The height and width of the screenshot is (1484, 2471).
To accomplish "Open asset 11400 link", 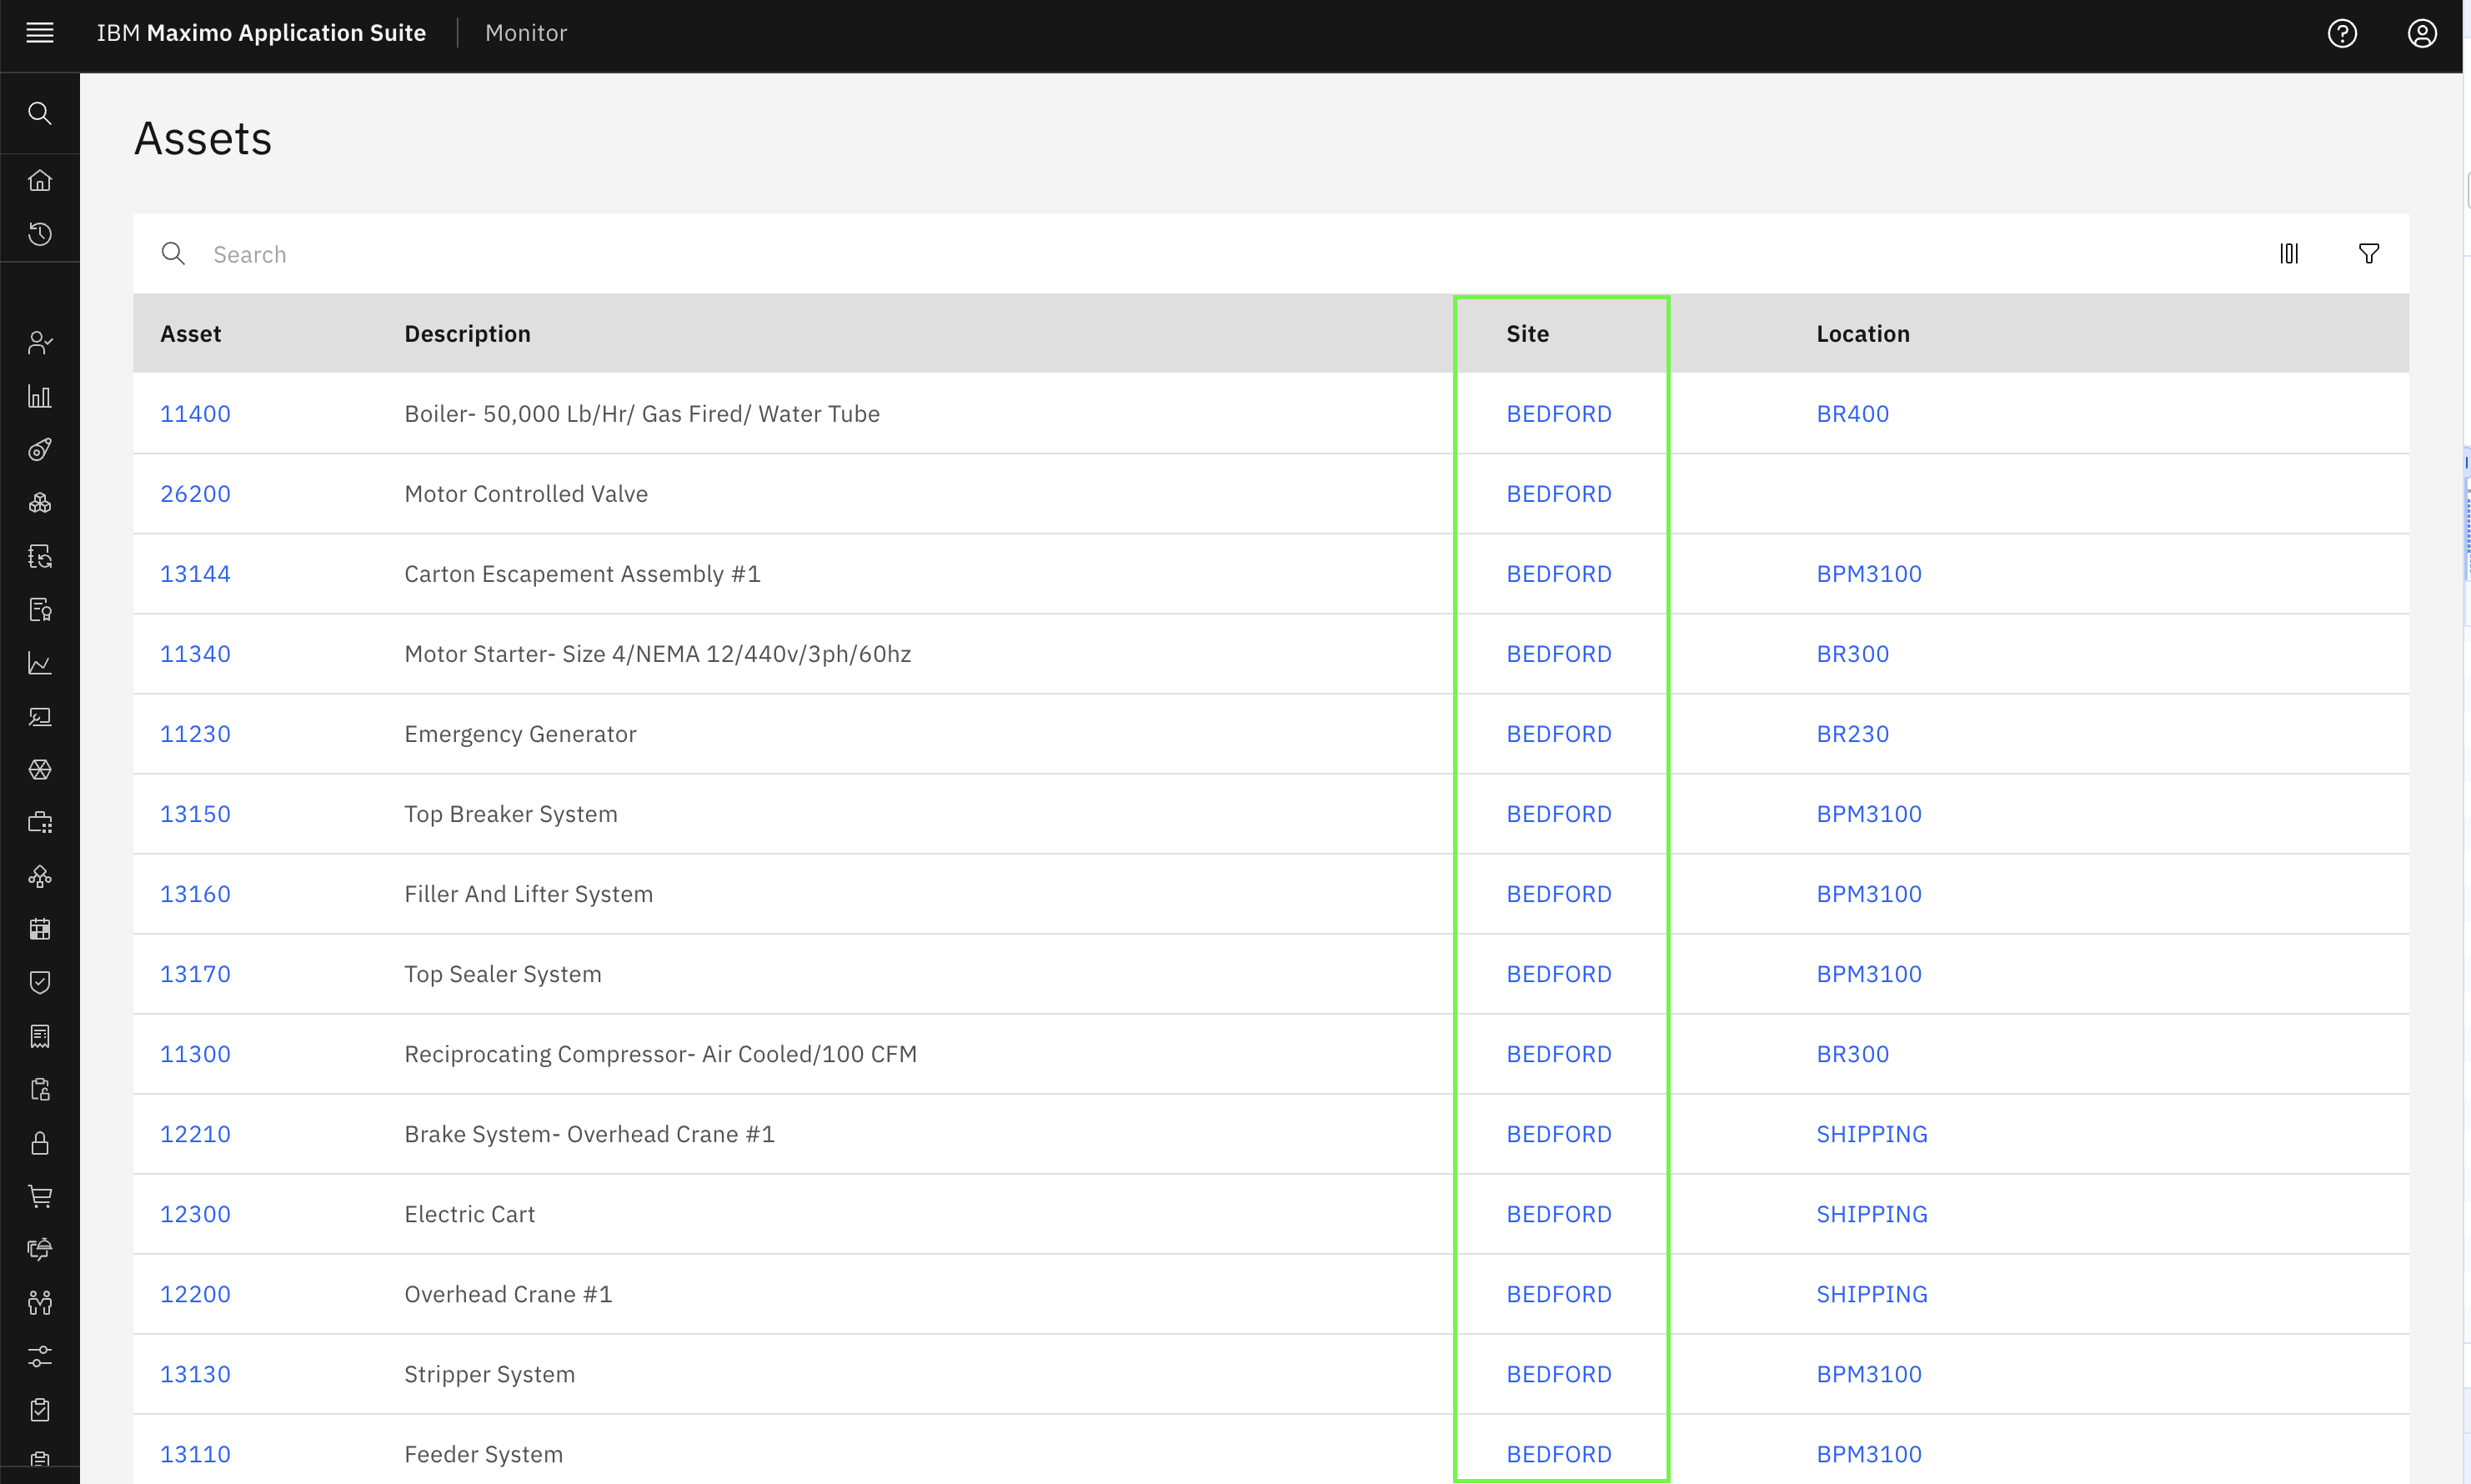I will (195, 414).
